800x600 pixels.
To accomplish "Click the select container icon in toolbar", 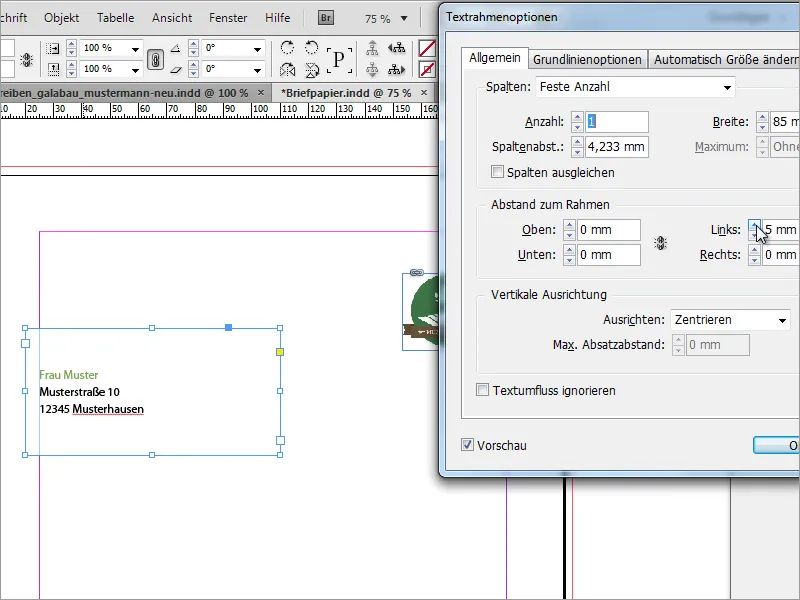I will click(x=373, y=48).
